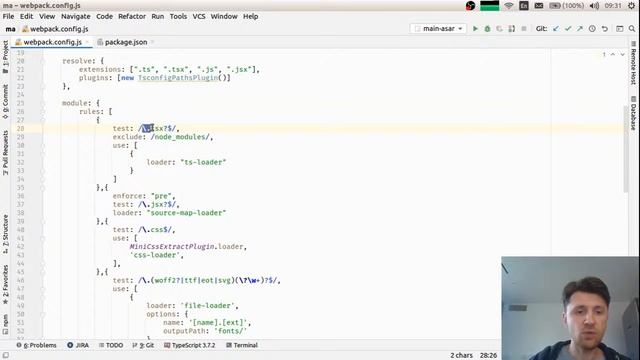Screen dimensions: 640x360
Task: Click webpack.config.js breadcrumb in navigation bar
Action: point(55,29)
